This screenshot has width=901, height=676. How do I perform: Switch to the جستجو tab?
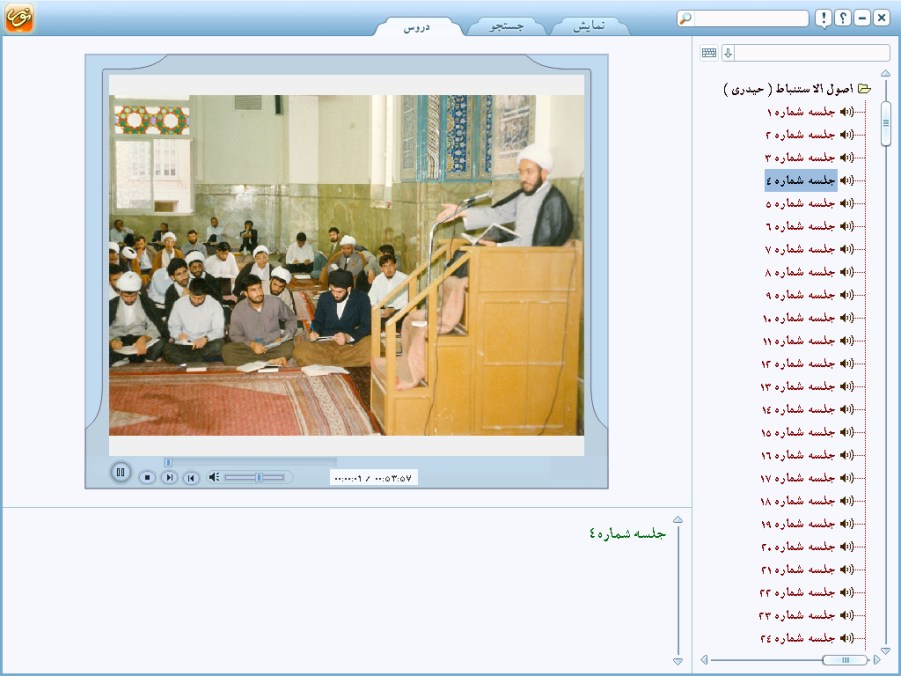506,27
